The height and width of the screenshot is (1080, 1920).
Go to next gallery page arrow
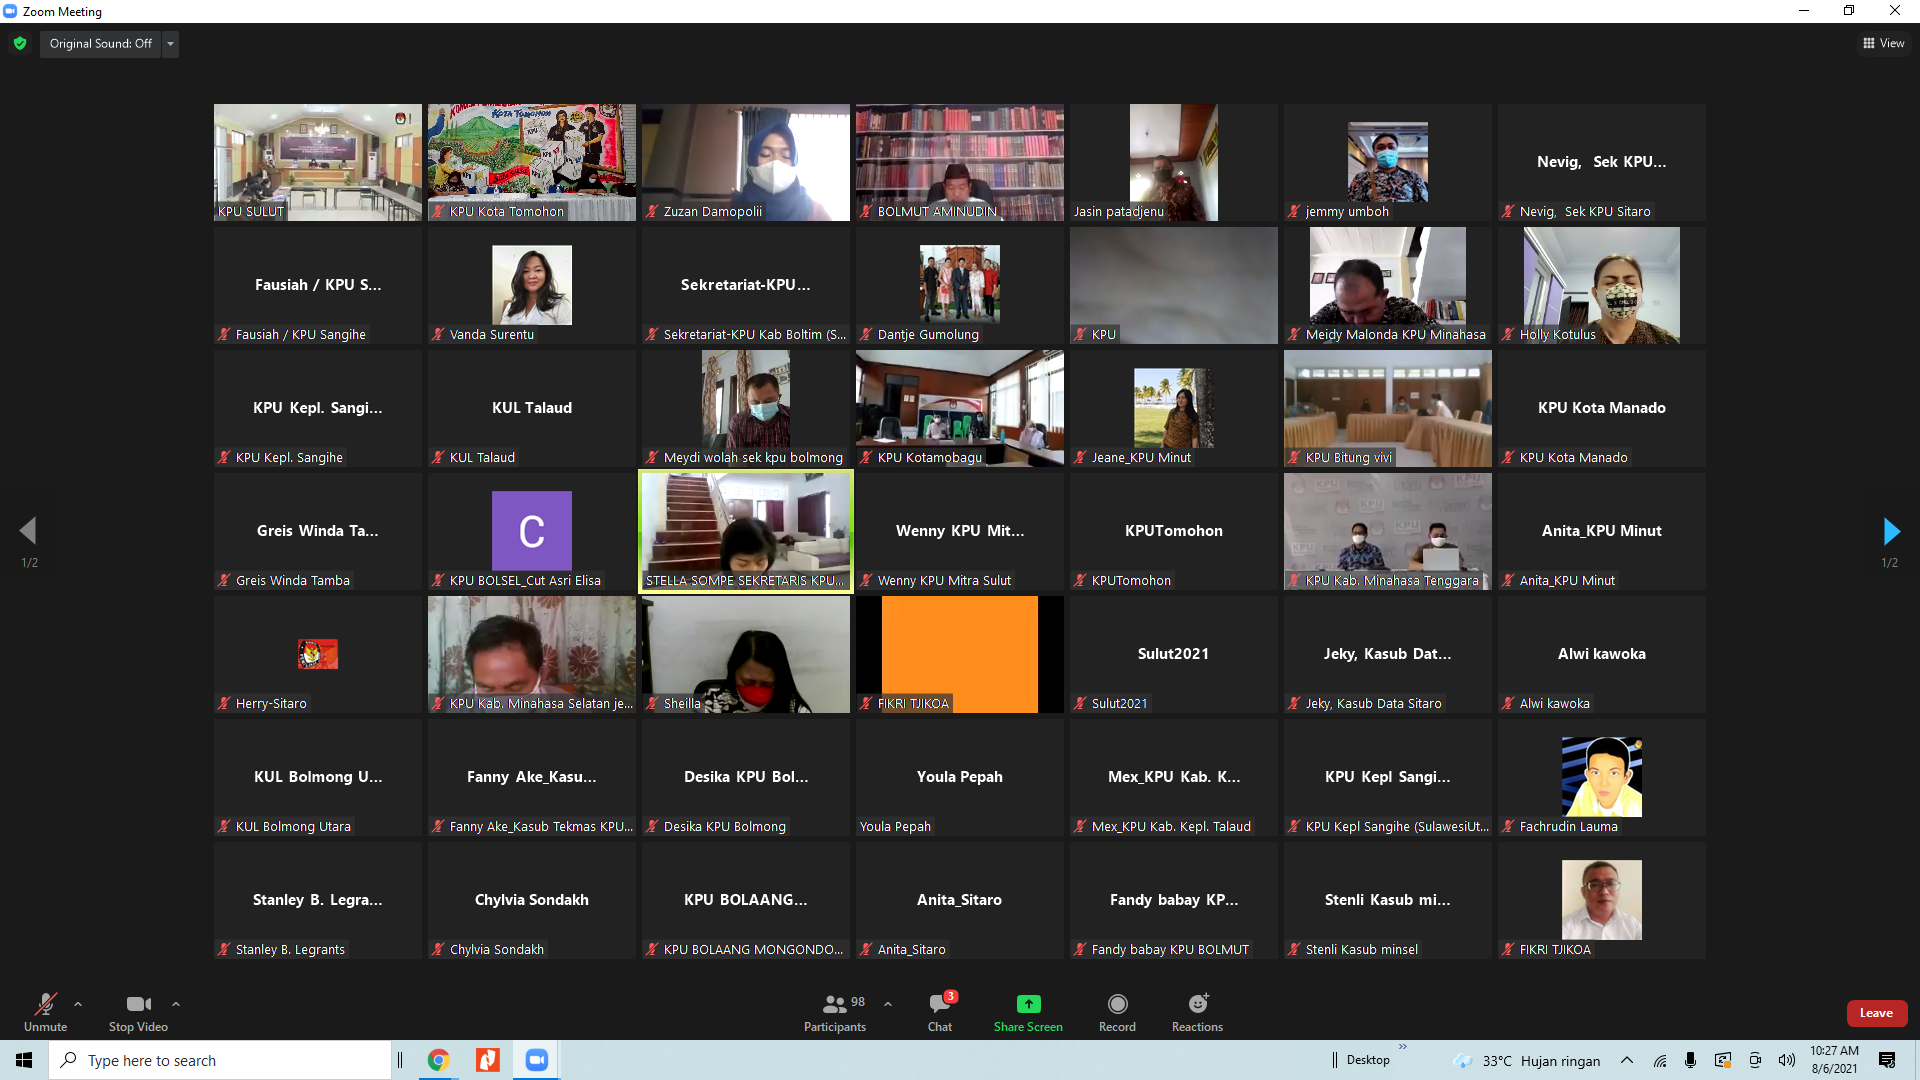pyautogui.click(x=1890, y=531)
